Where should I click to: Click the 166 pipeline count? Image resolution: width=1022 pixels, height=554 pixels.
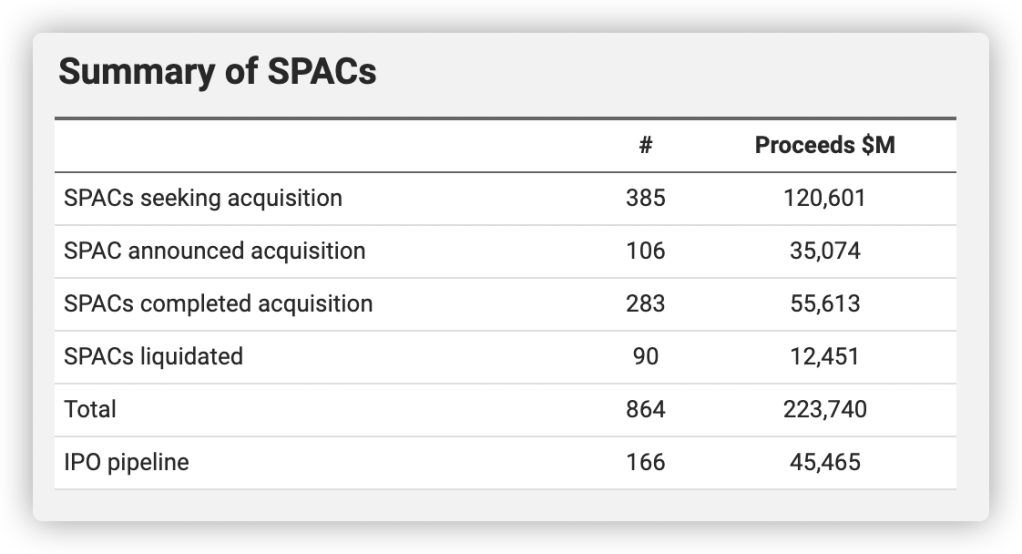(x=645, y=462)
